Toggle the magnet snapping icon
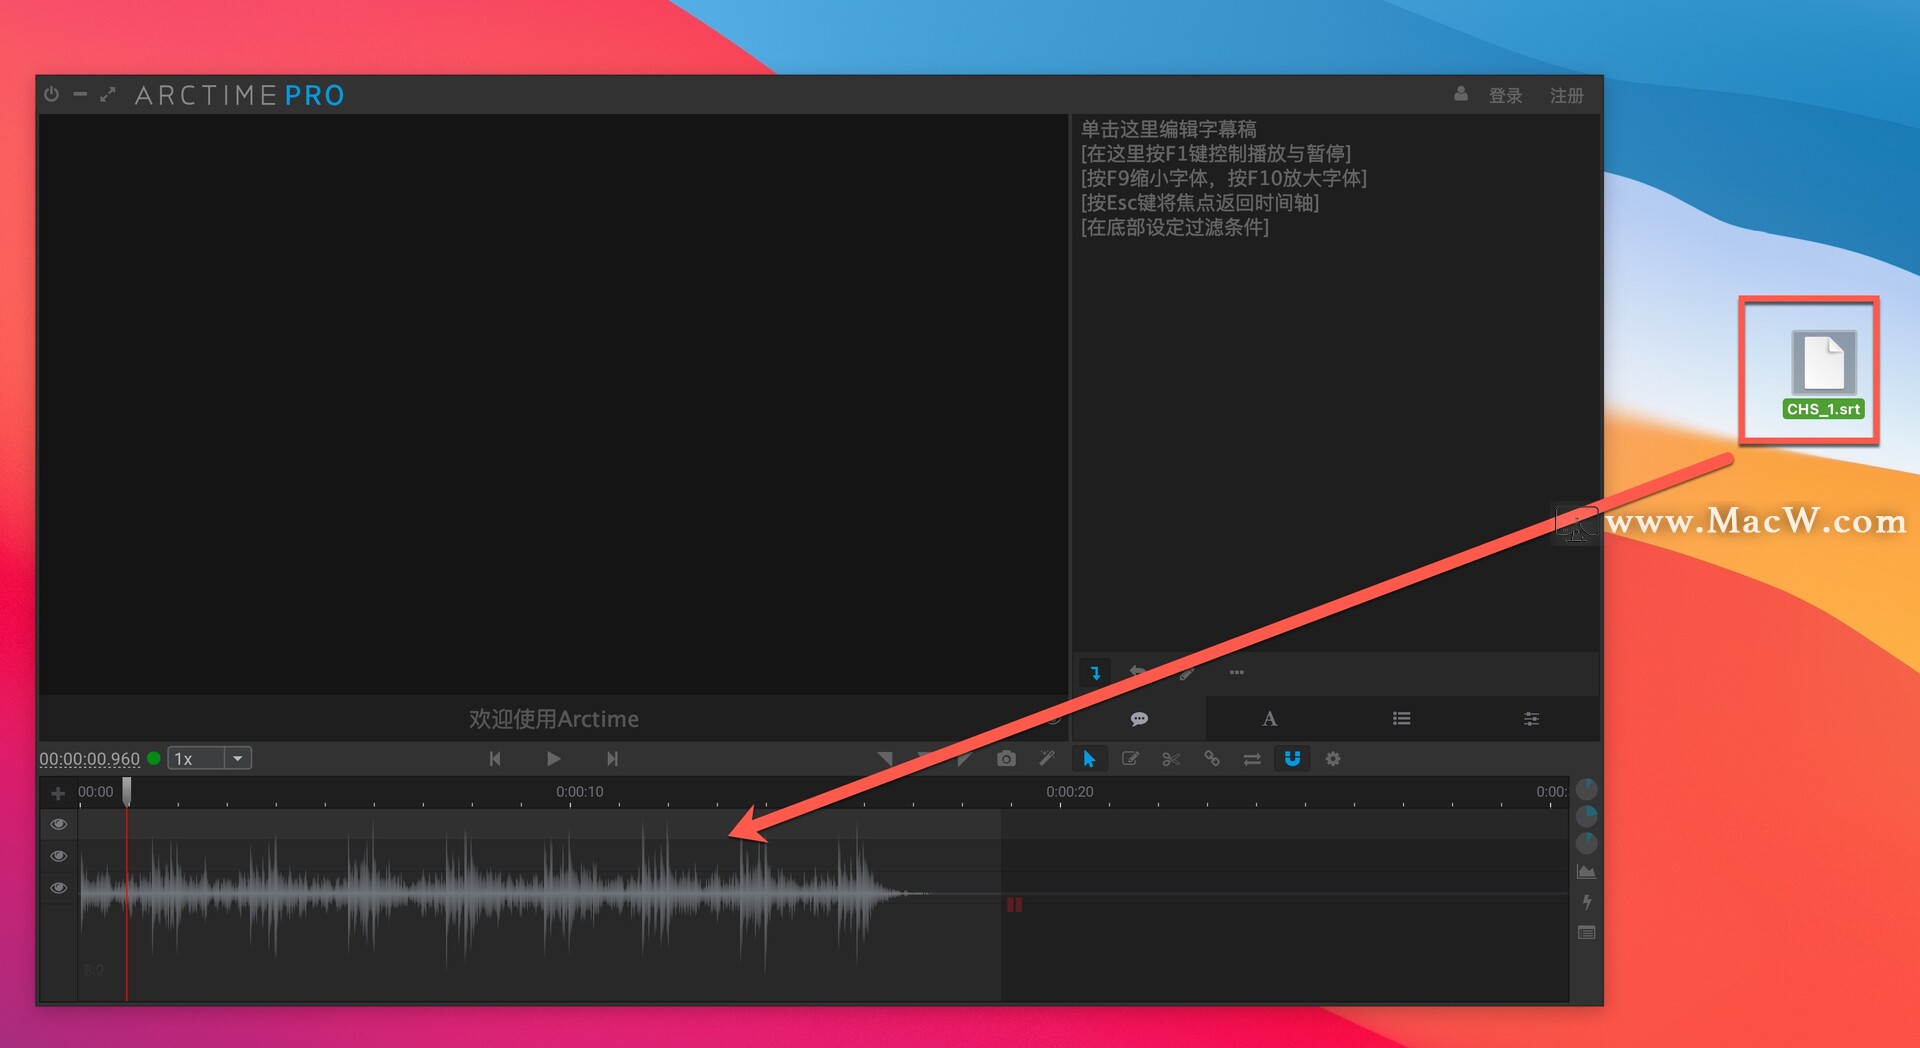This screenshot has width=1920, height=1048. (1292, 759)
